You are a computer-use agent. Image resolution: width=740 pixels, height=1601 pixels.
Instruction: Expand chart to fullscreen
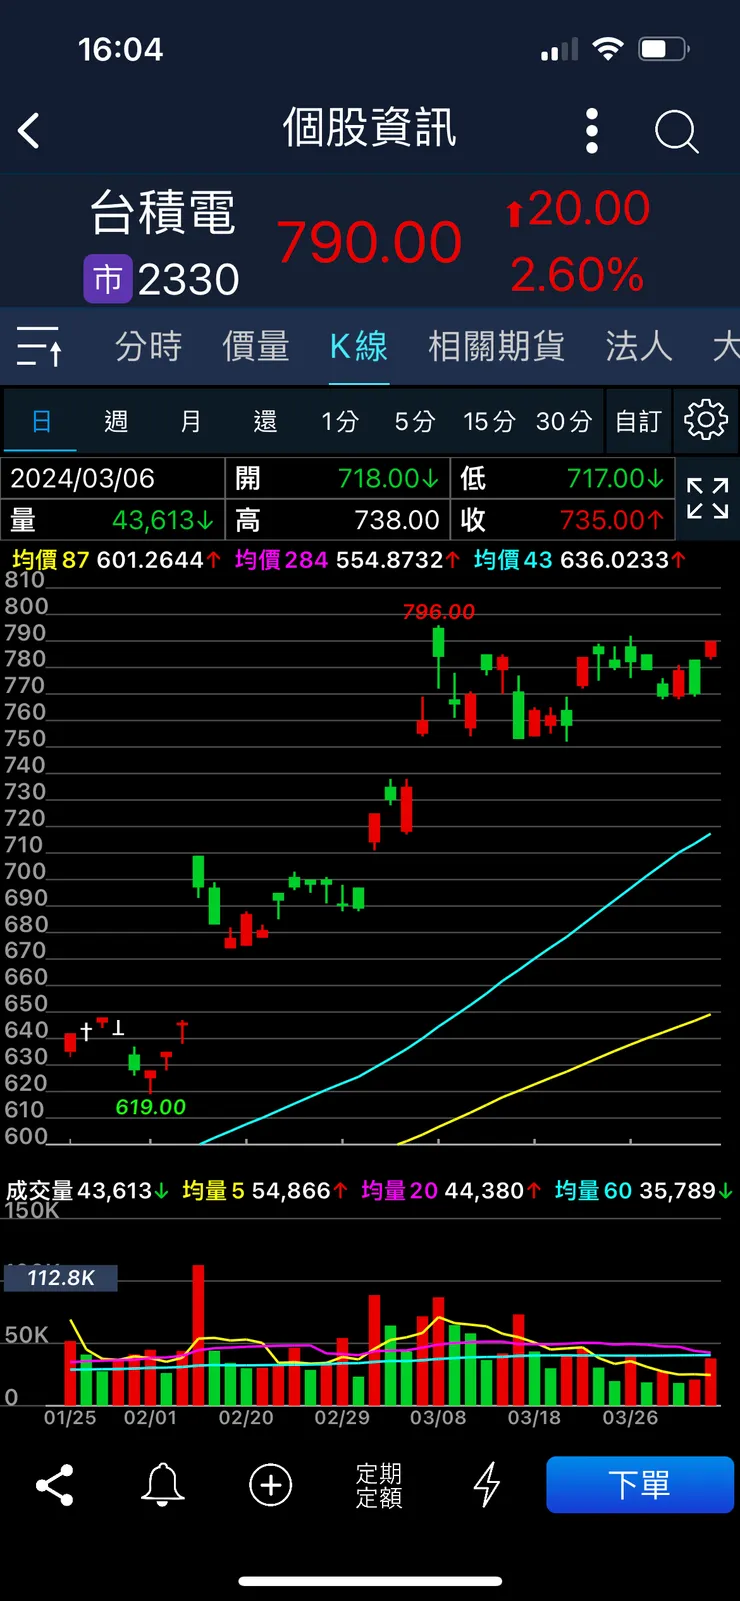pos(707,498)
